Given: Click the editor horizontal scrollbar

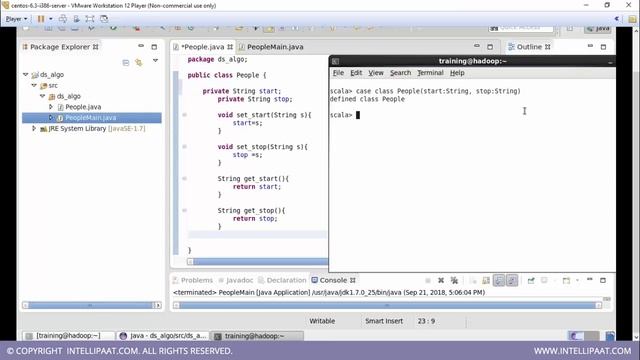Looking at the screenshot, I should coord(258,262).
